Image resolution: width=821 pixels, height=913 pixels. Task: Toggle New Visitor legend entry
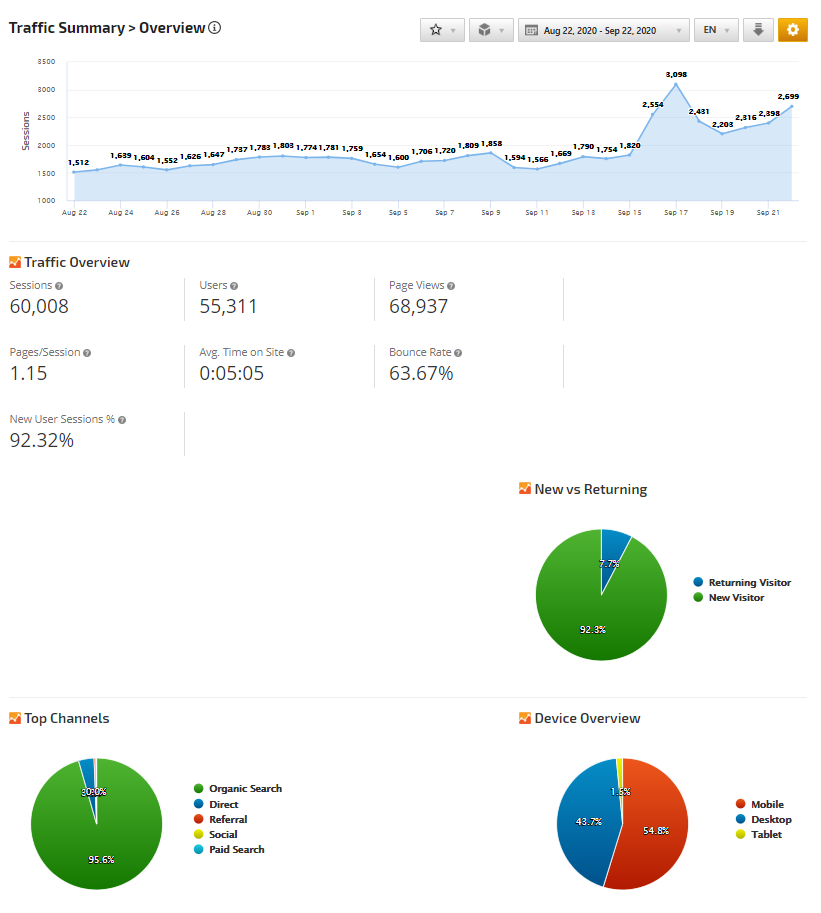point(728,597)
